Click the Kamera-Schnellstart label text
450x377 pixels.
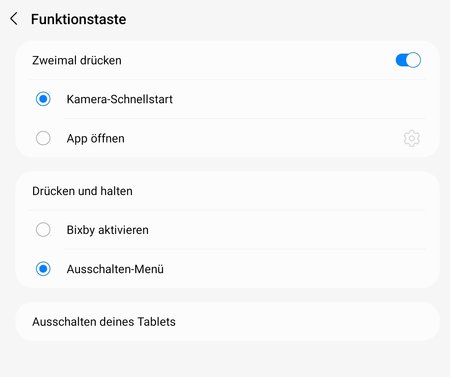coord(119,99)
